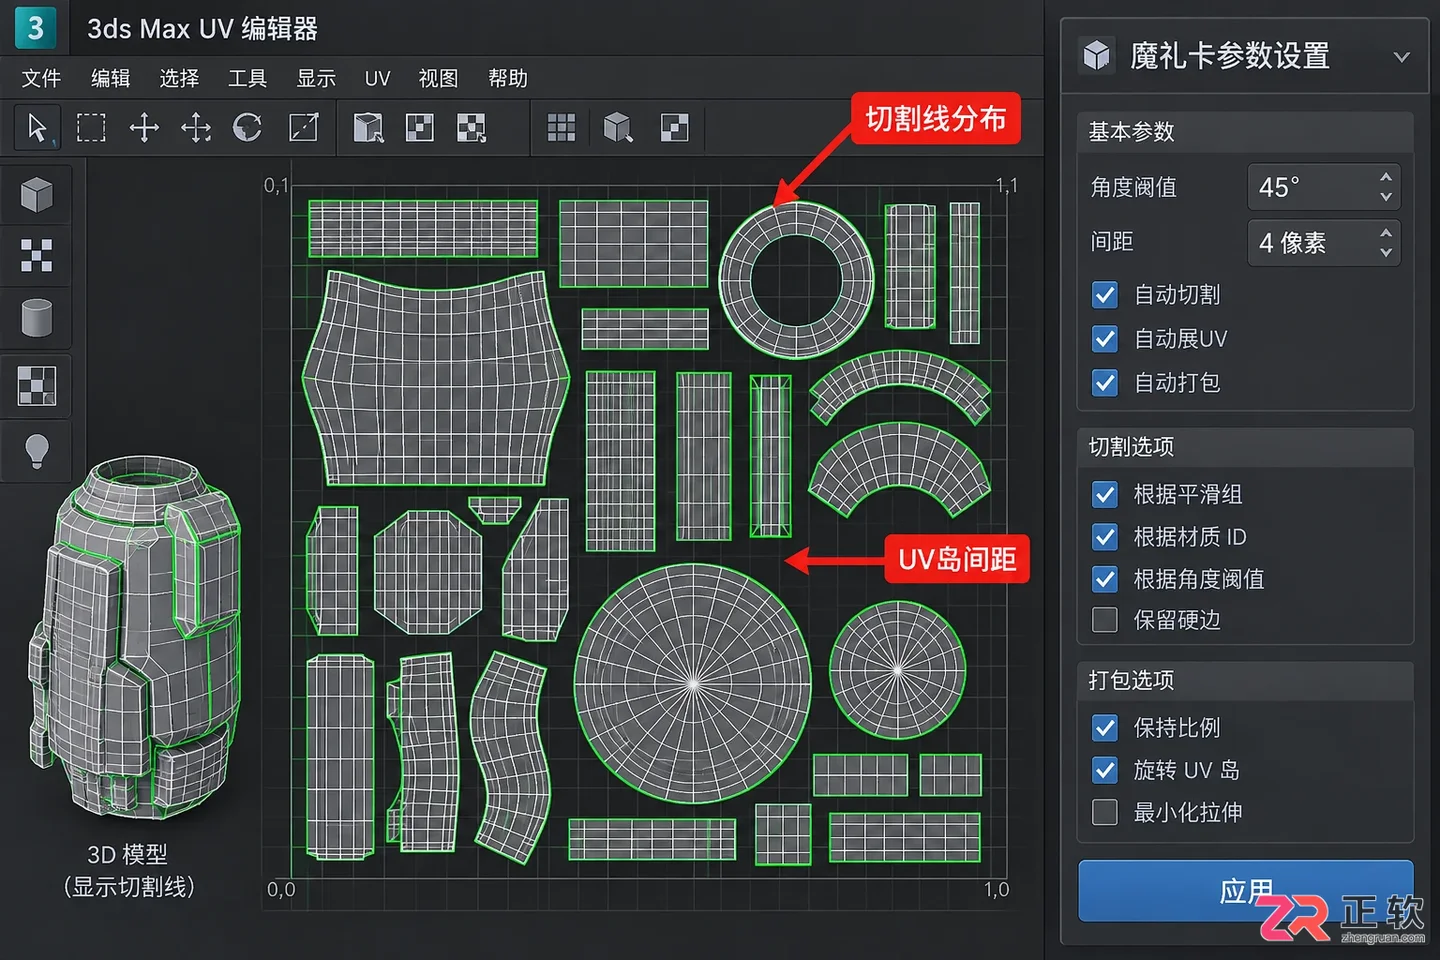Toggle 根据平滑组 option

click(1105, 495)
